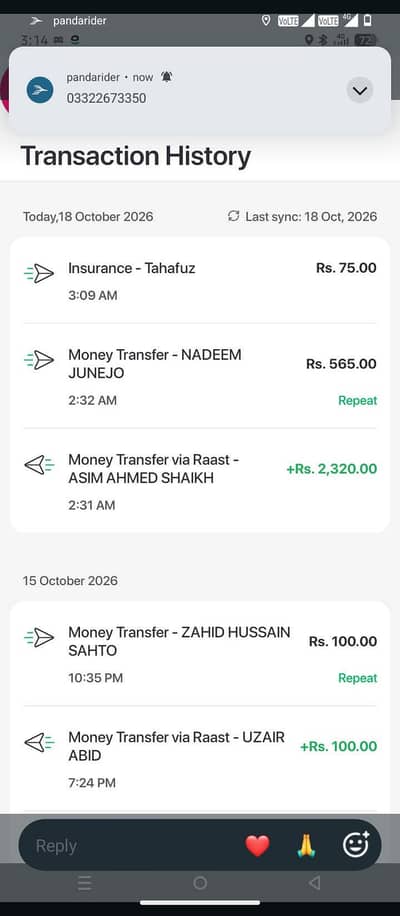Tap the Android back navigation triangle

pyautogui.click(x=314, y=883)
